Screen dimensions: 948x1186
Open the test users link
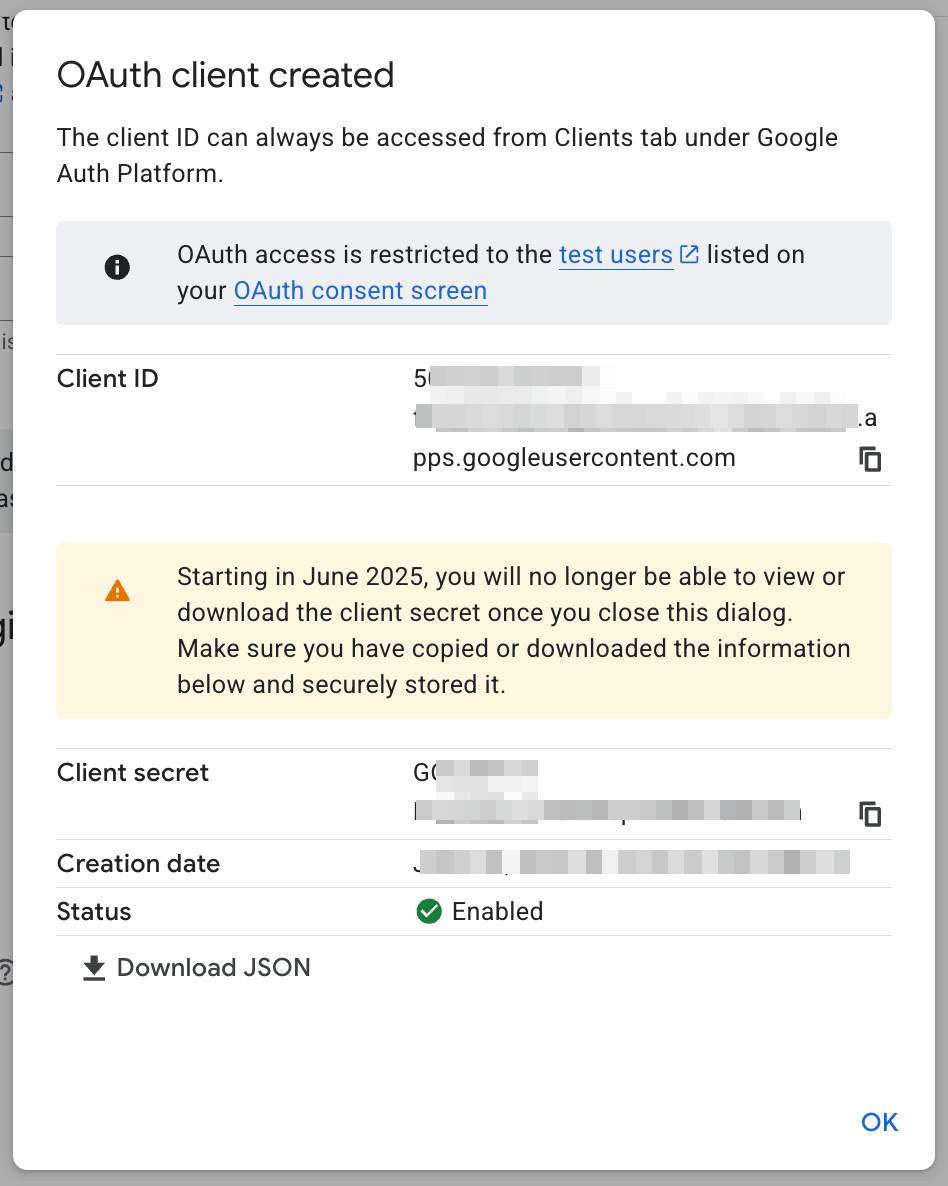point(616,255)
